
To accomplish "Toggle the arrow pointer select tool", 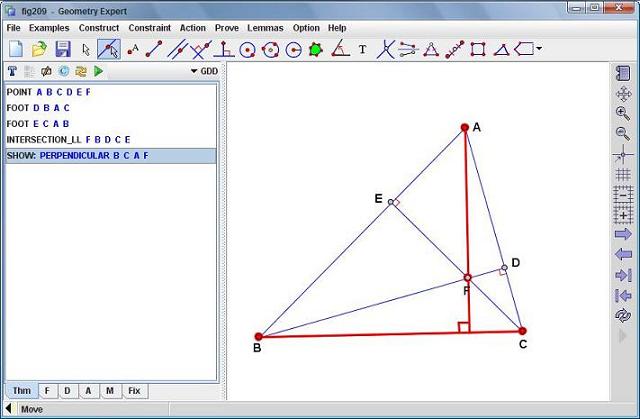I will 86,48.
